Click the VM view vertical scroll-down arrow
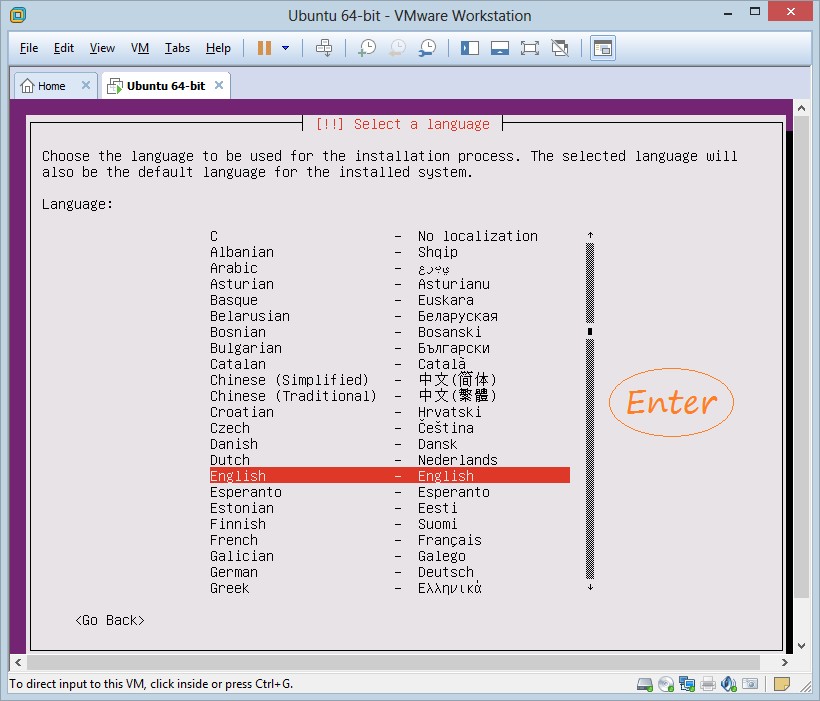 pos(801,646)
